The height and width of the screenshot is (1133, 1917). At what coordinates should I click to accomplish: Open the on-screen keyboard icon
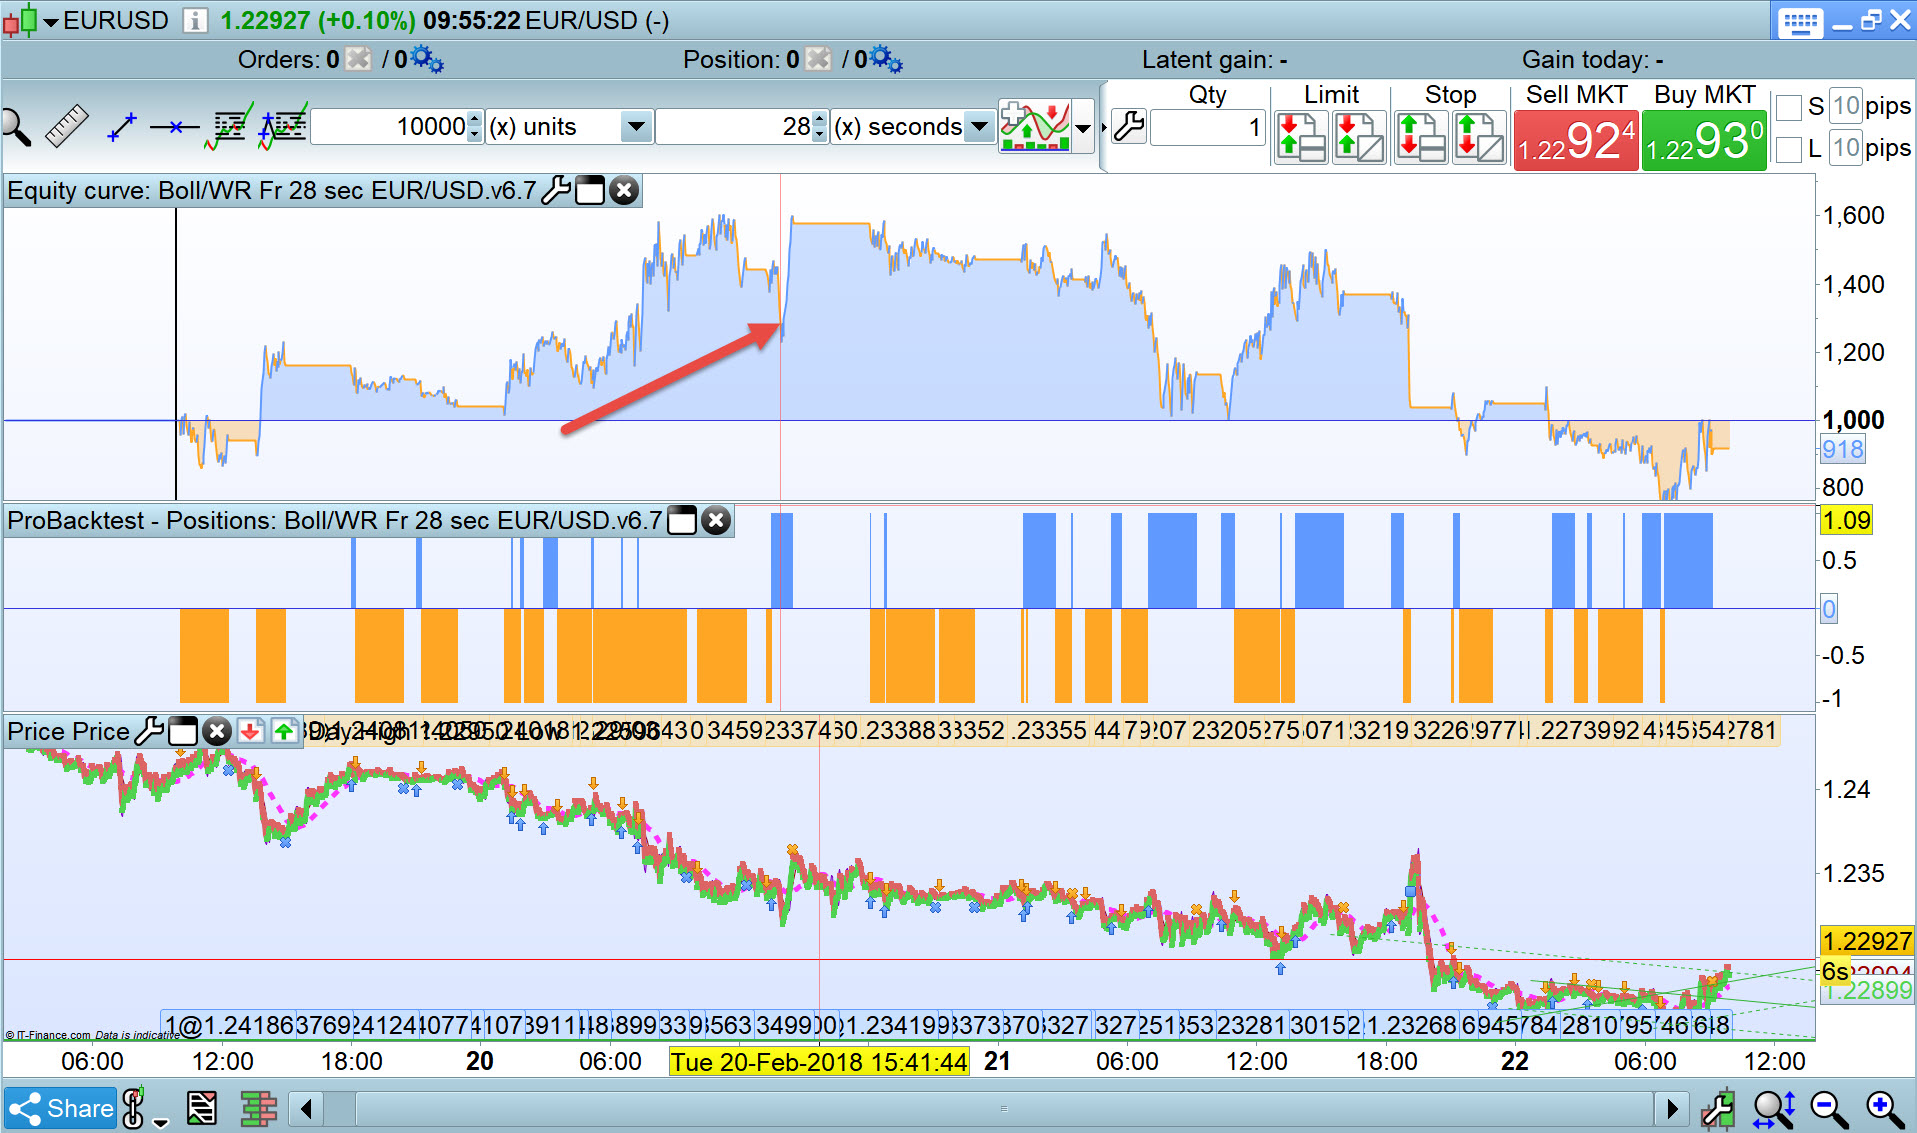(x=1800, y=21)
